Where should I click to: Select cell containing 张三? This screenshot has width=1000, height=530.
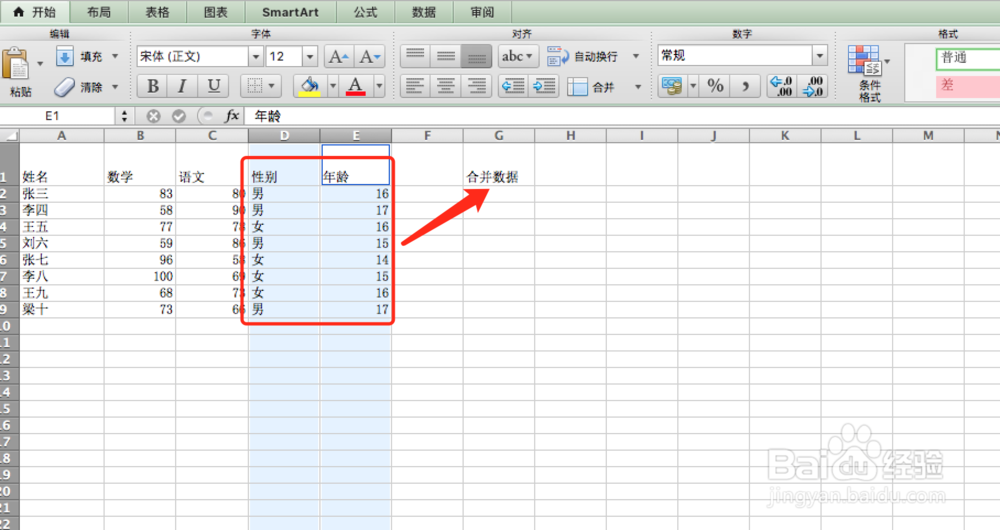[62, 194]
